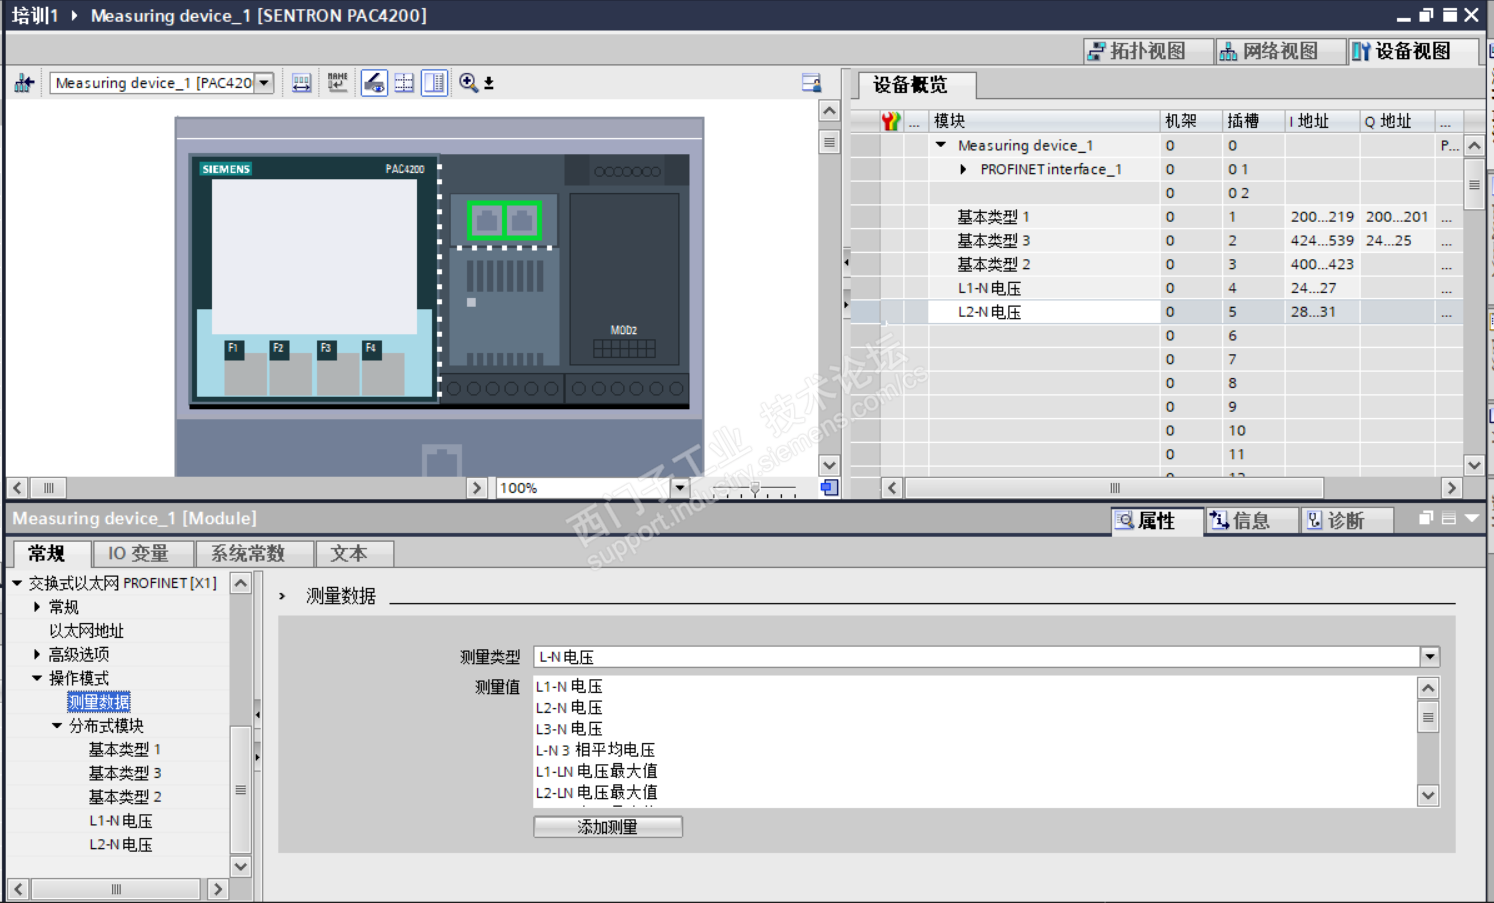
Task: Click the overview navigation icon beside zoom slider
Action: (x=829, y=488)
